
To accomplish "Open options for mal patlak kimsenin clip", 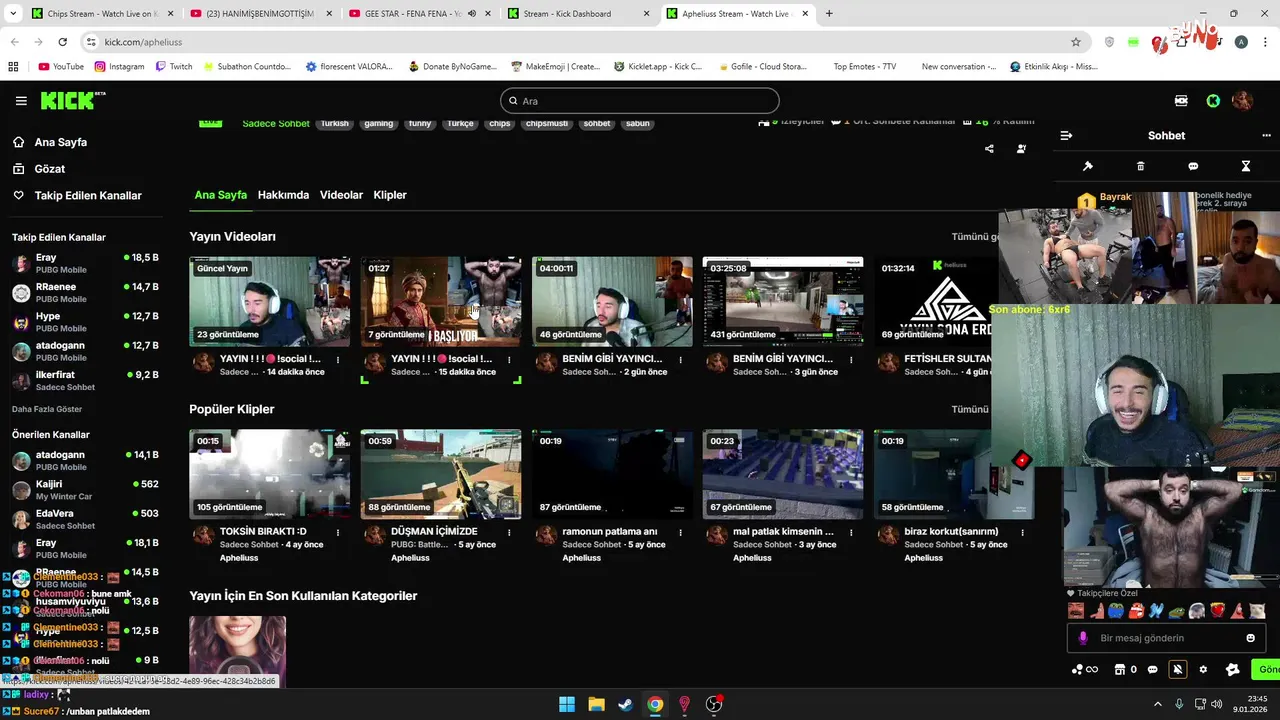I will 851,533.
